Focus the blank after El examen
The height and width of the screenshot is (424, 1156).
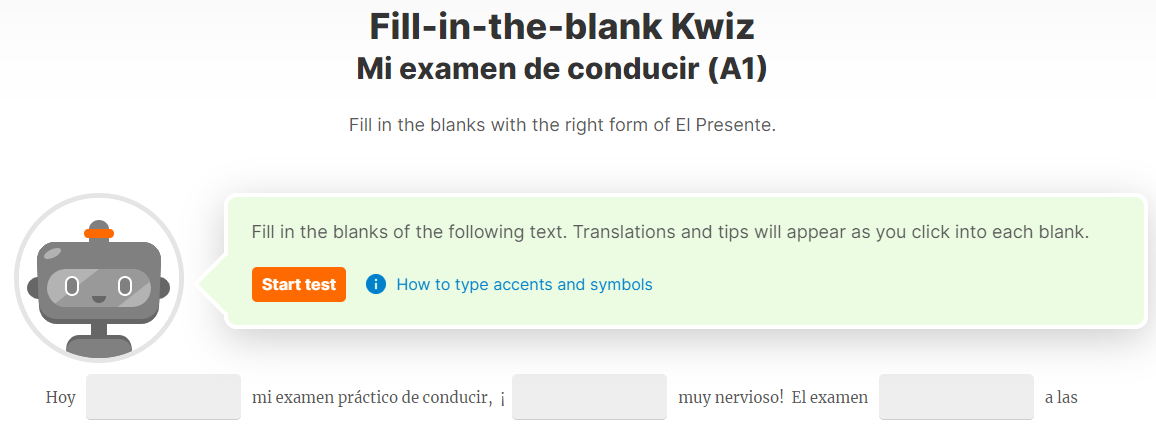pos(956,397)
